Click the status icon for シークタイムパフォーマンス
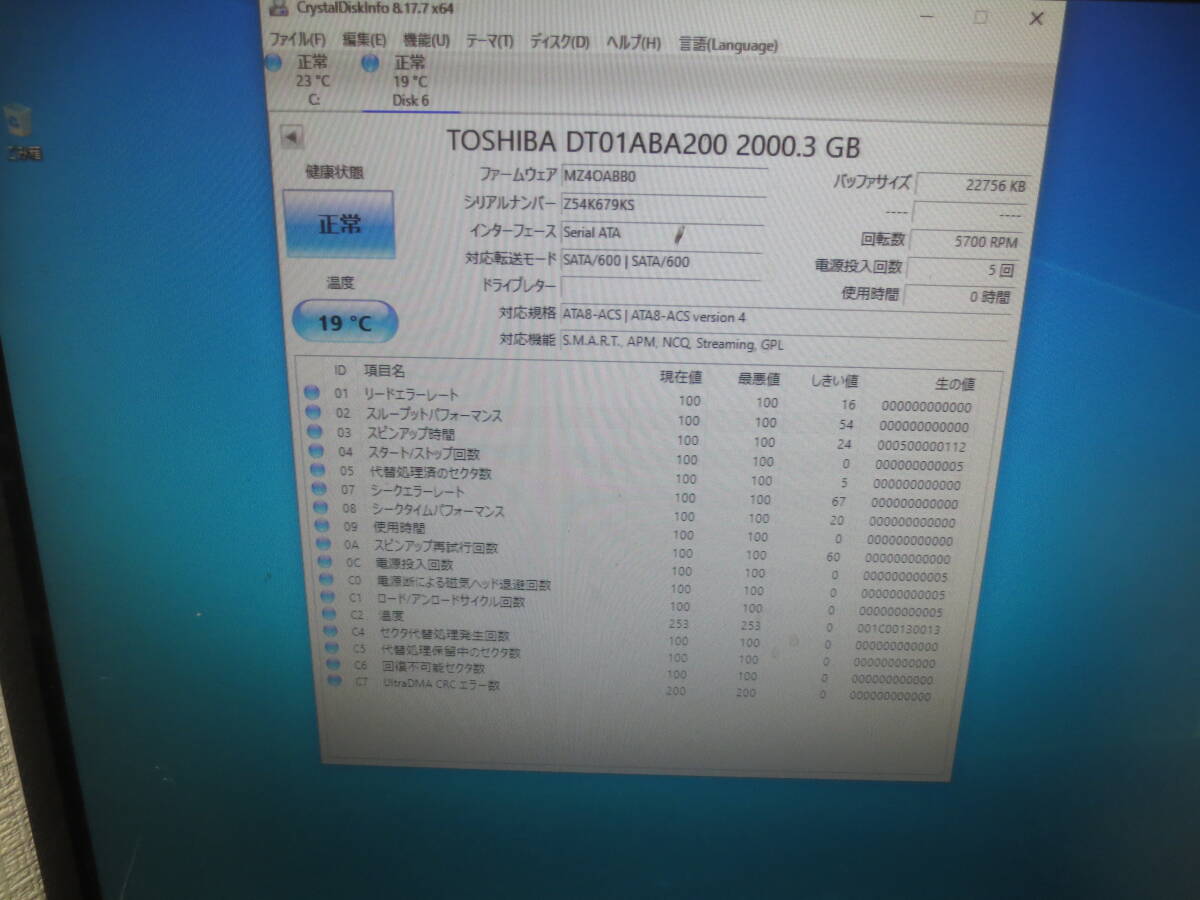The image size is (1200, 900). [x=321, y=508]
